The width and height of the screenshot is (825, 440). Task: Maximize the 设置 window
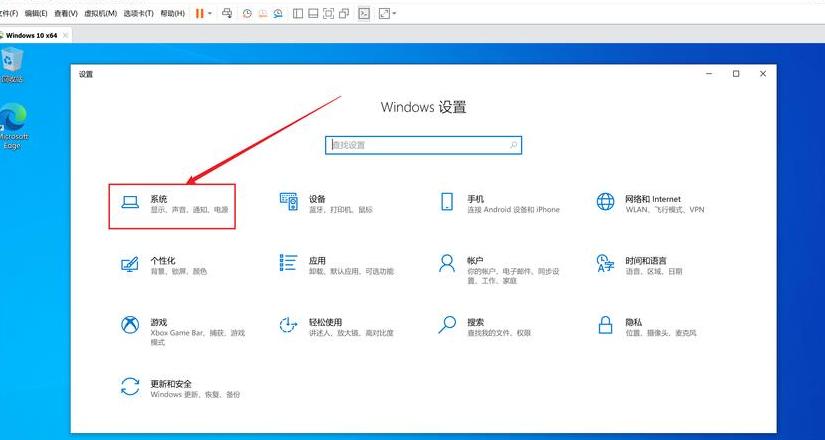click(736, 74)
